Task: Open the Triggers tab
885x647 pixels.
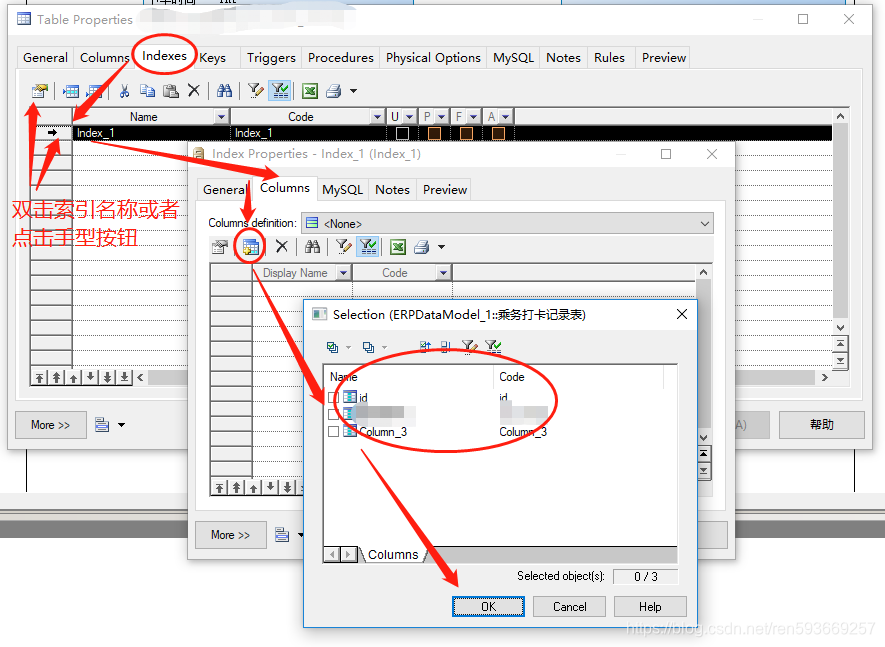Action: pyautogui.click(x=271, y=58)
